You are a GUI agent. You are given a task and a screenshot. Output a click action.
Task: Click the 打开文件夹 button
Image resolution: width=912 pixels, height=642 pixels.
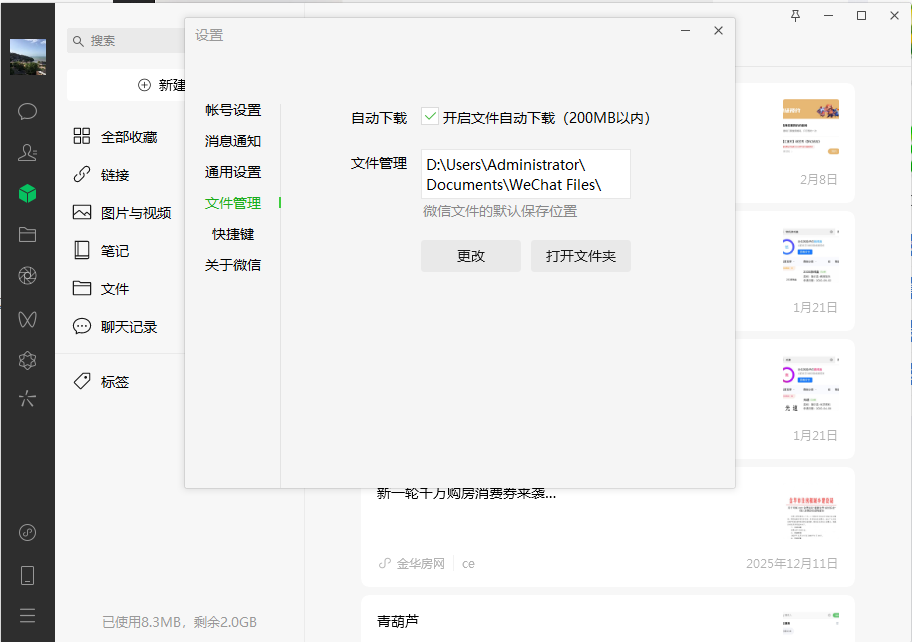pyautogui.click(x=580, y=256)
